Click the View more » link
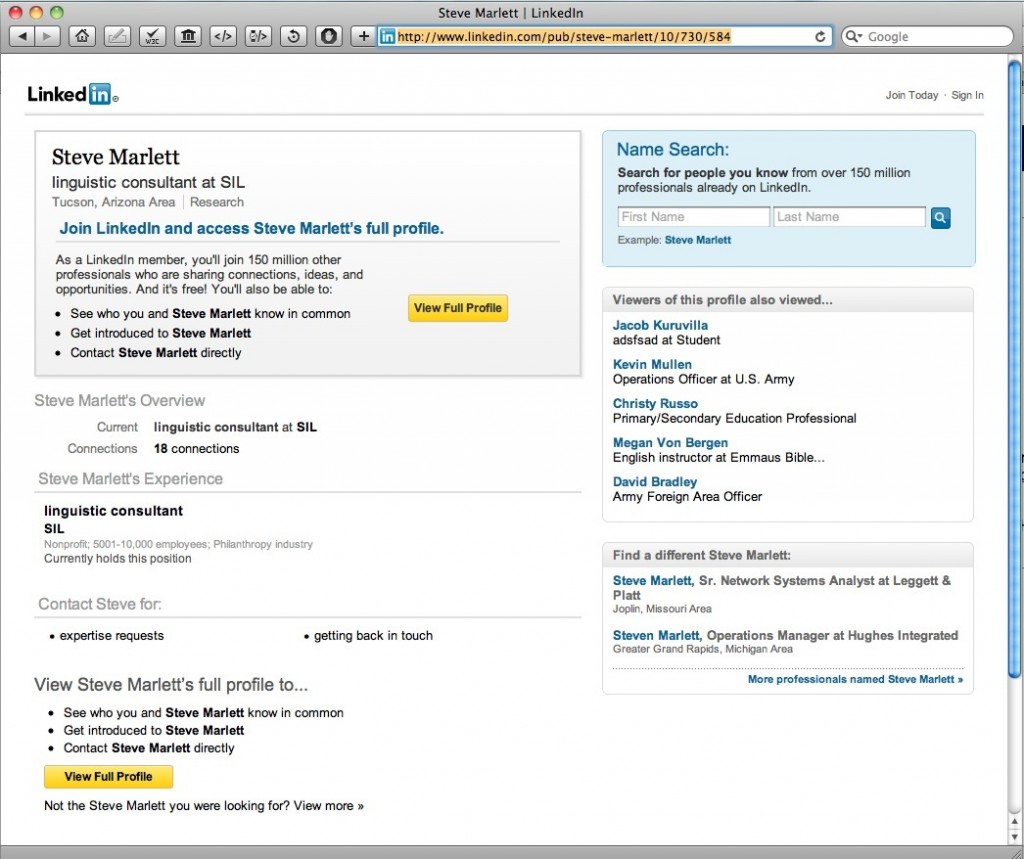1024x859 pixels. (x=328, y=806)
